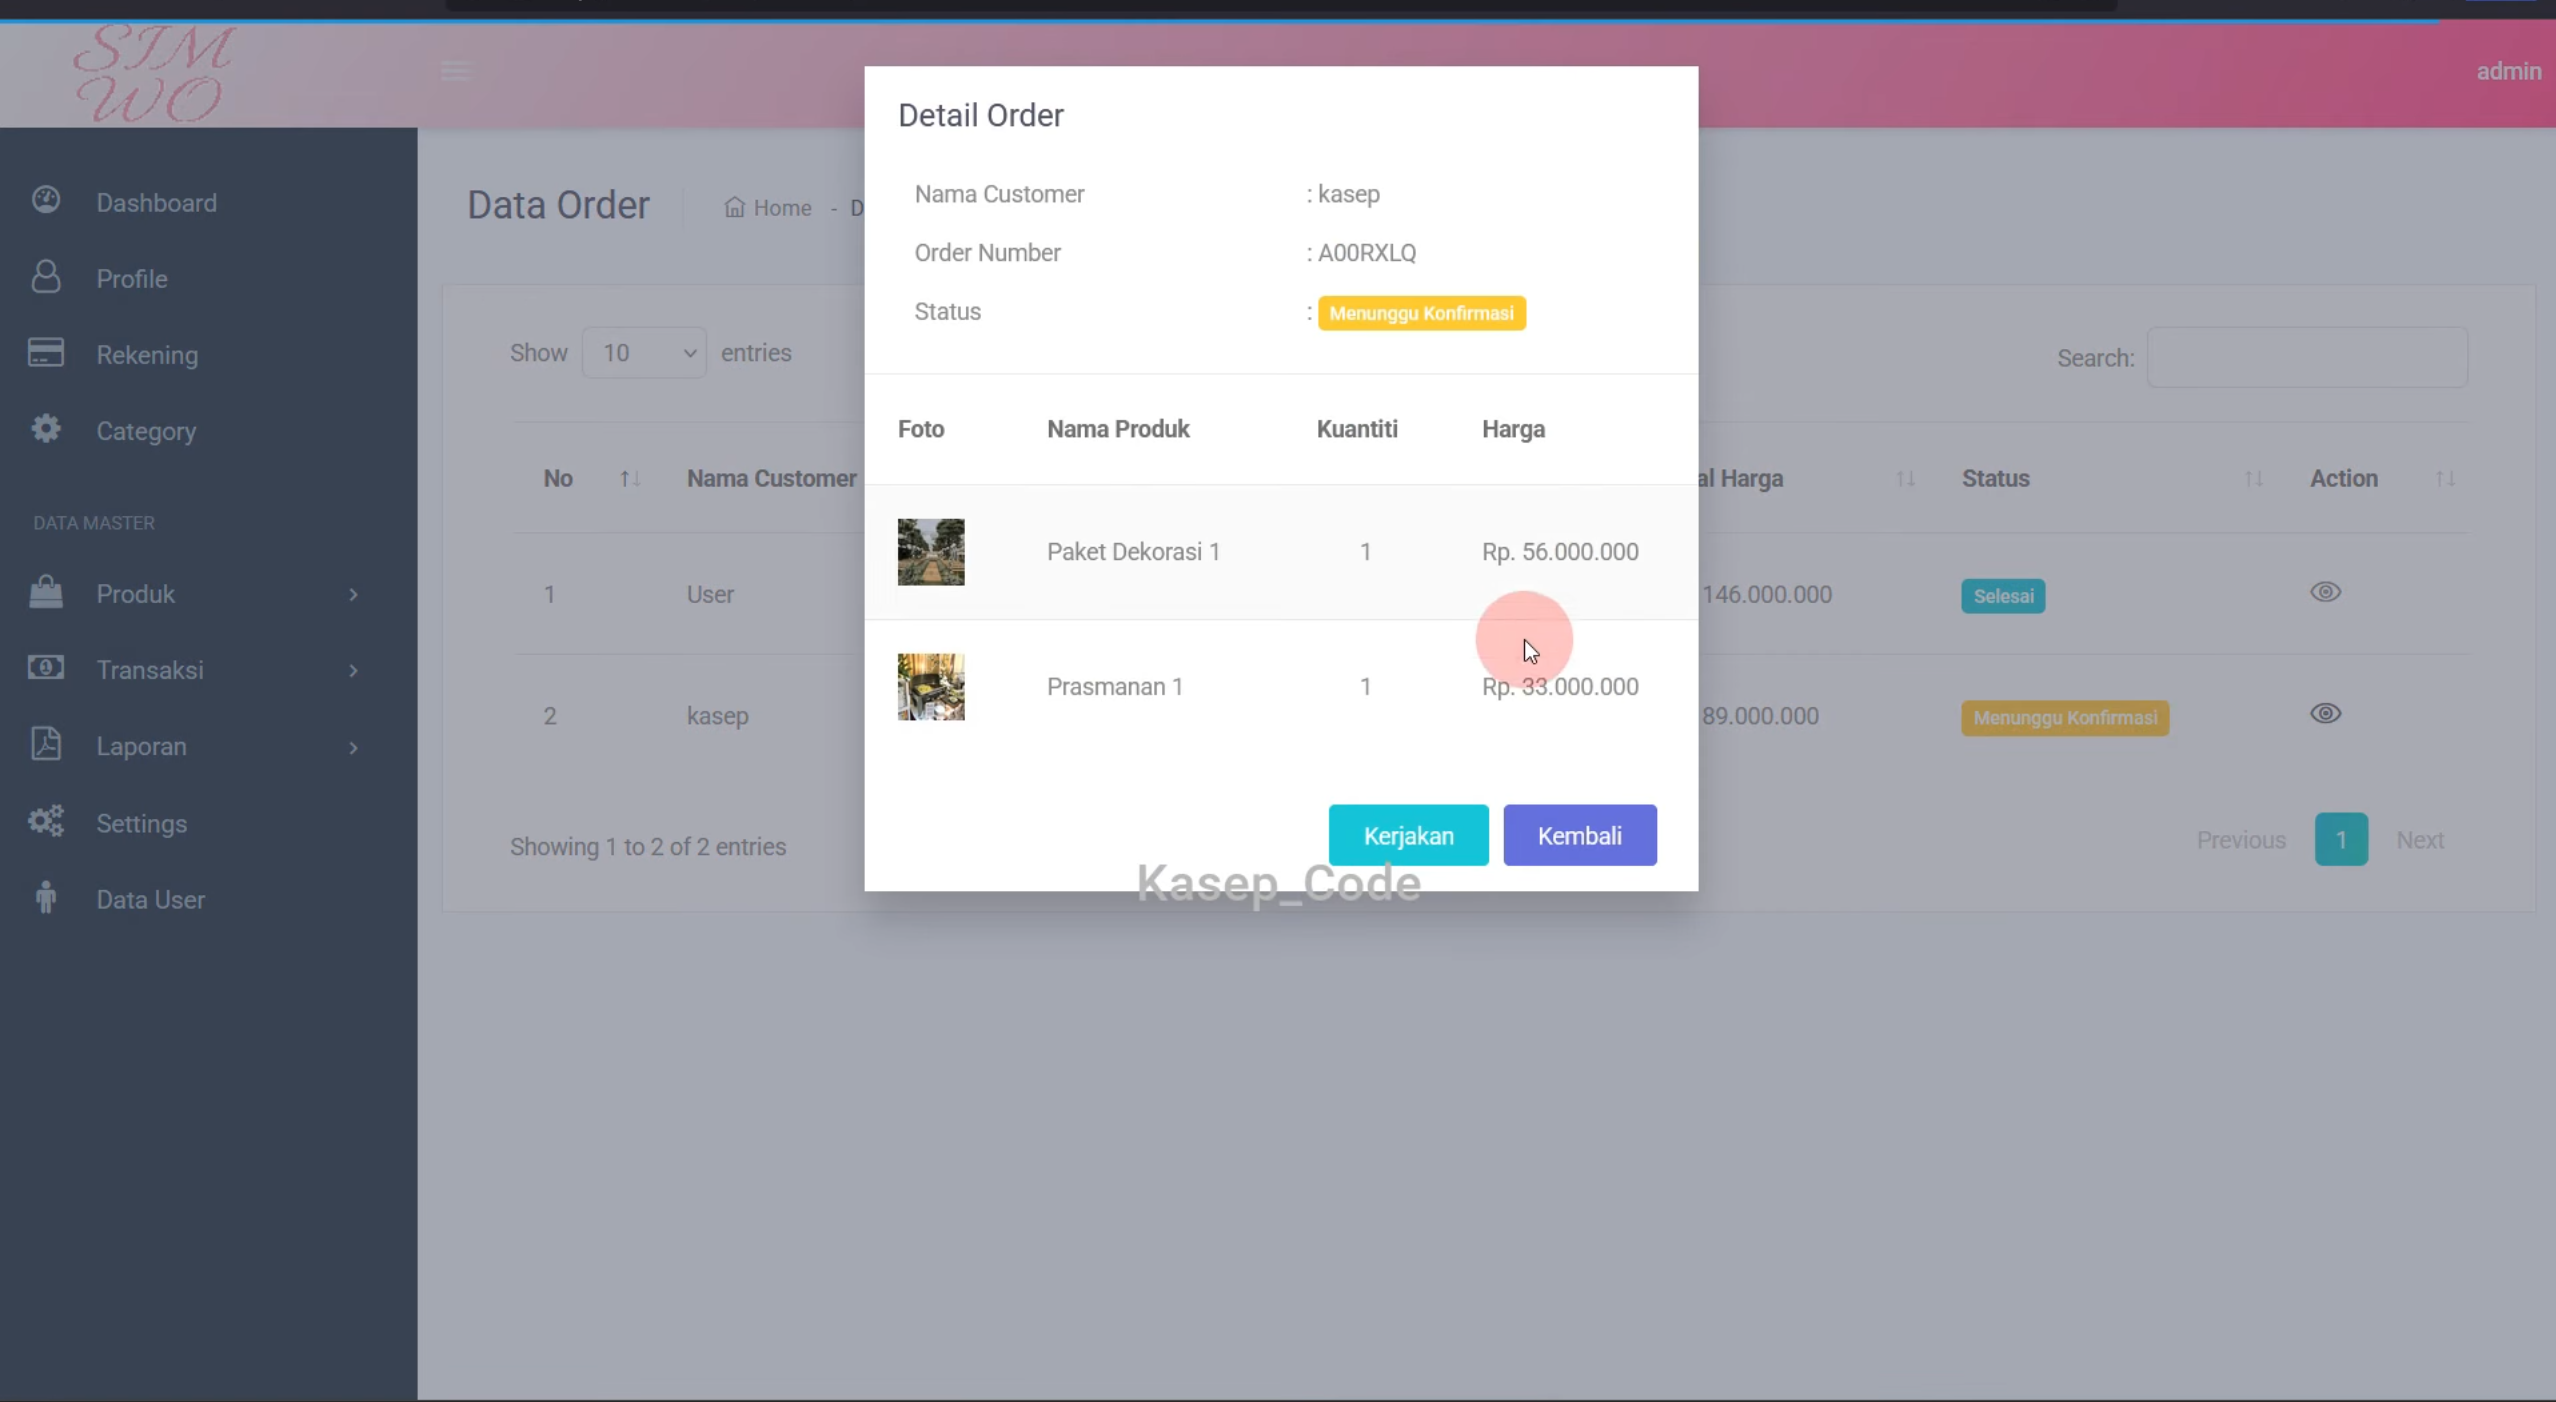2556x1402 pixels.
Task: Open Data User menu item
Action: pyautogui.click(x=150, y=900)
